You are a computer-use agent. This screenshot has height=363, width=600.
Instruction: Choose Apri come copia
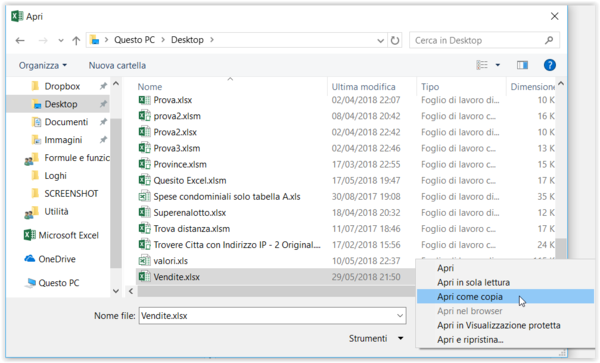pos(470,297)
